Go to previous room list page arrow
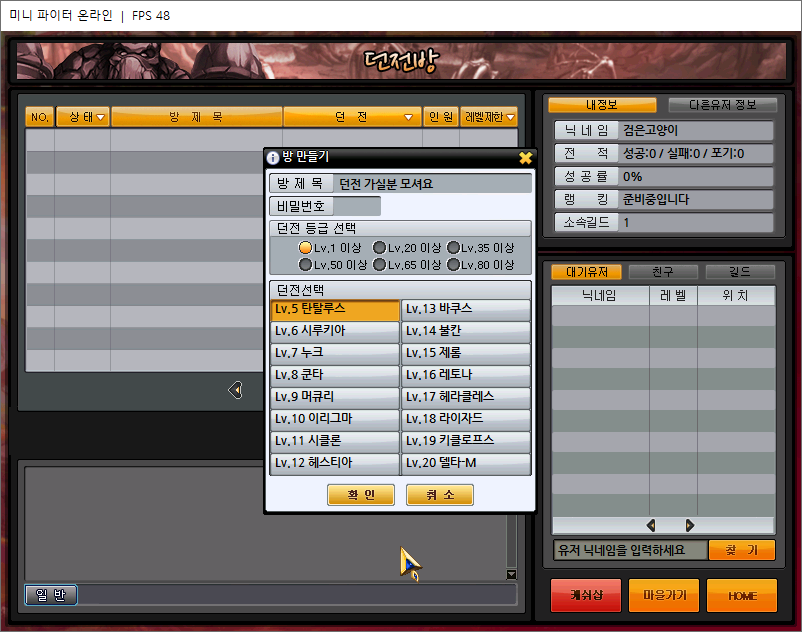802x632 pixels. [235, 390]
